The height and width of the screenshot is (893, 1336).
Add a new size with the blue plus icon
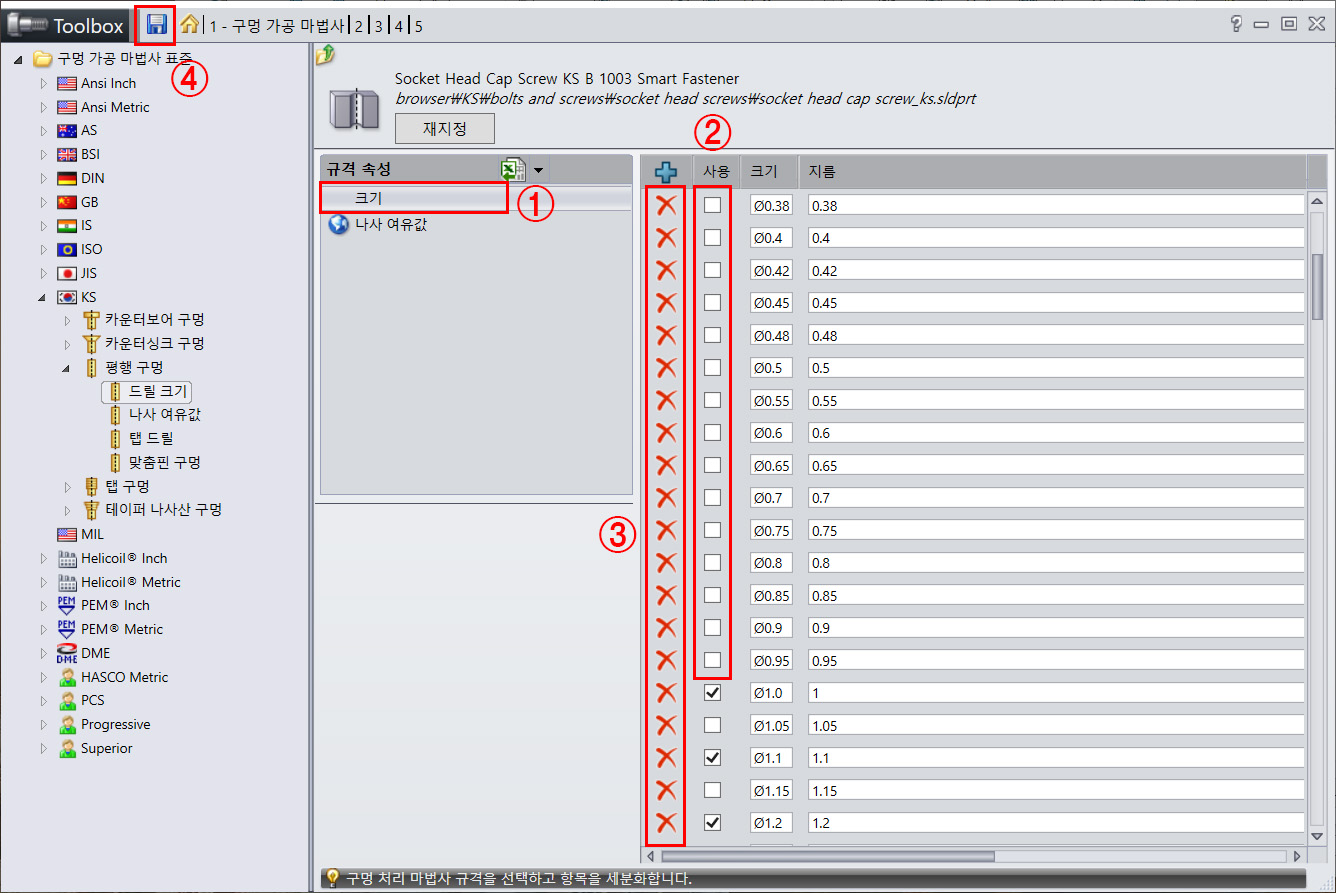coord(665,171)
